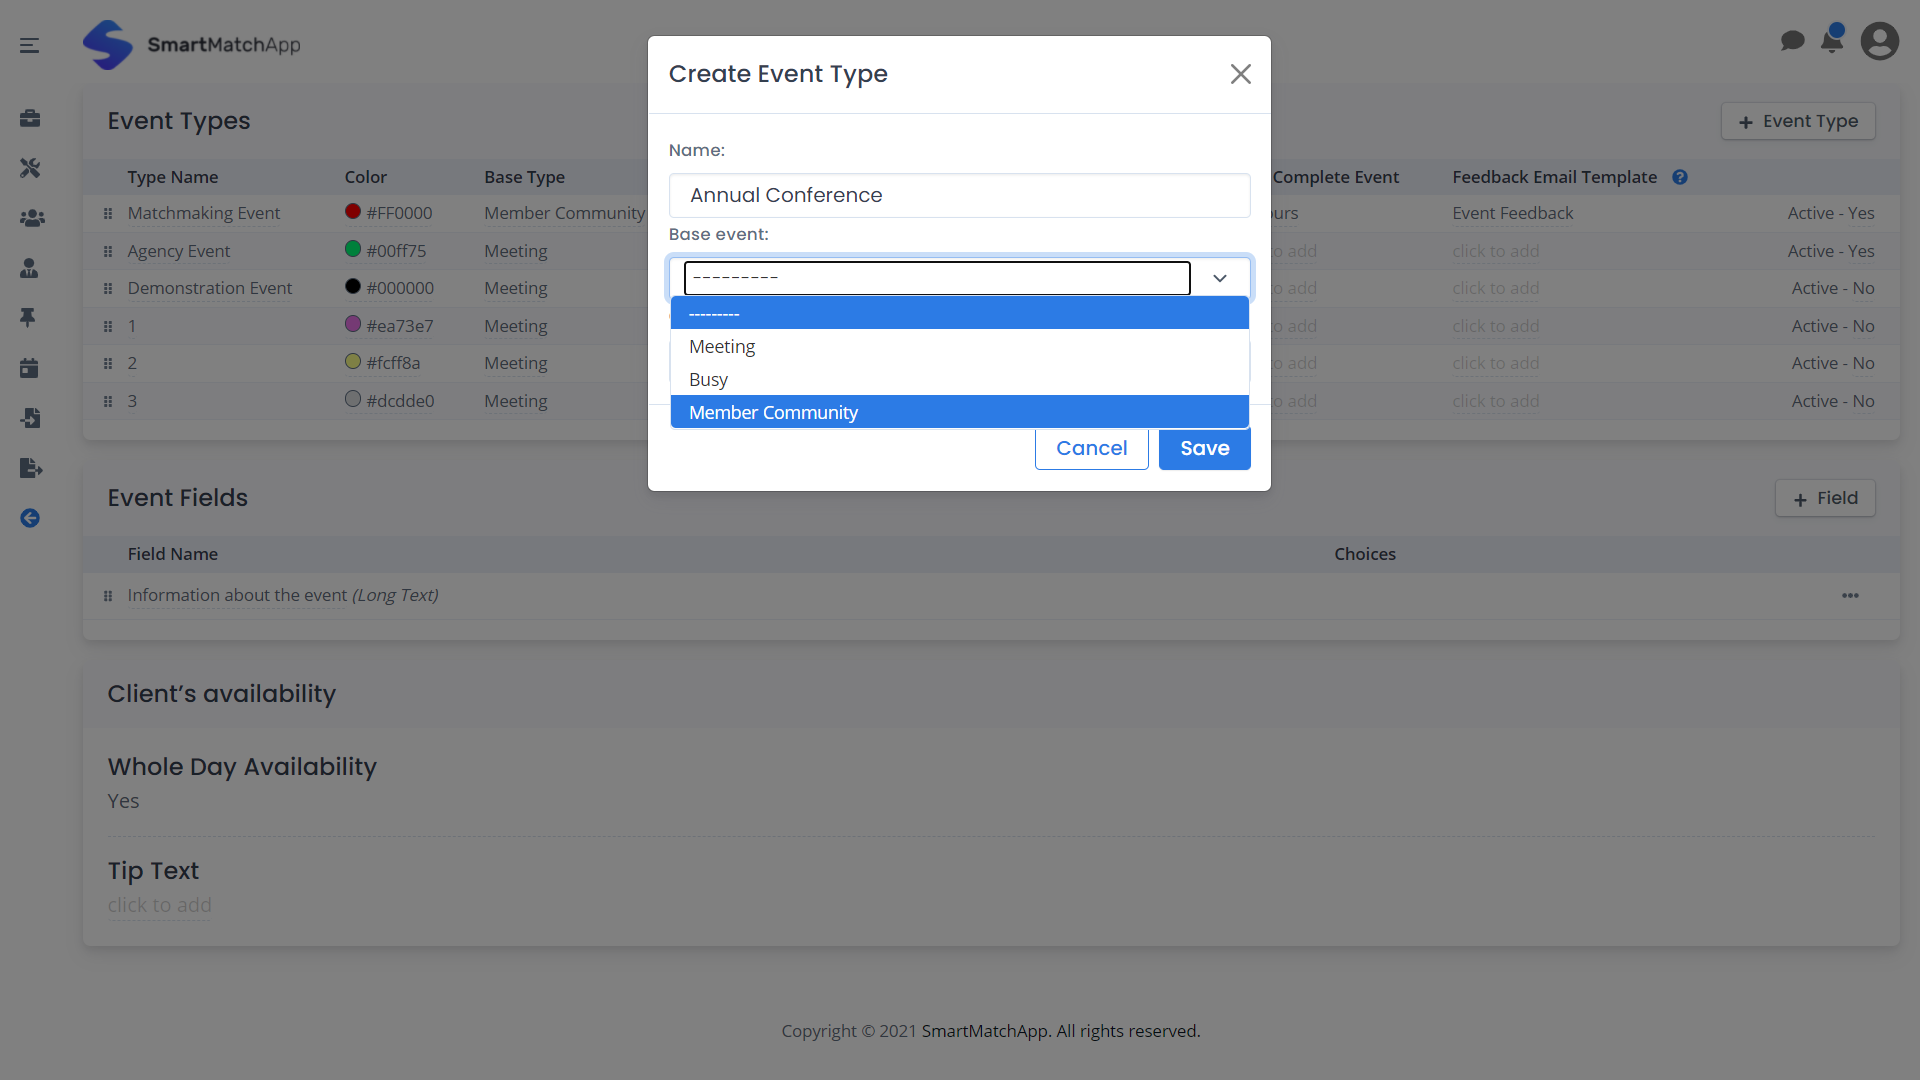
Task: Click the red #FF0000 color swatch
Action: coord(352,212)
